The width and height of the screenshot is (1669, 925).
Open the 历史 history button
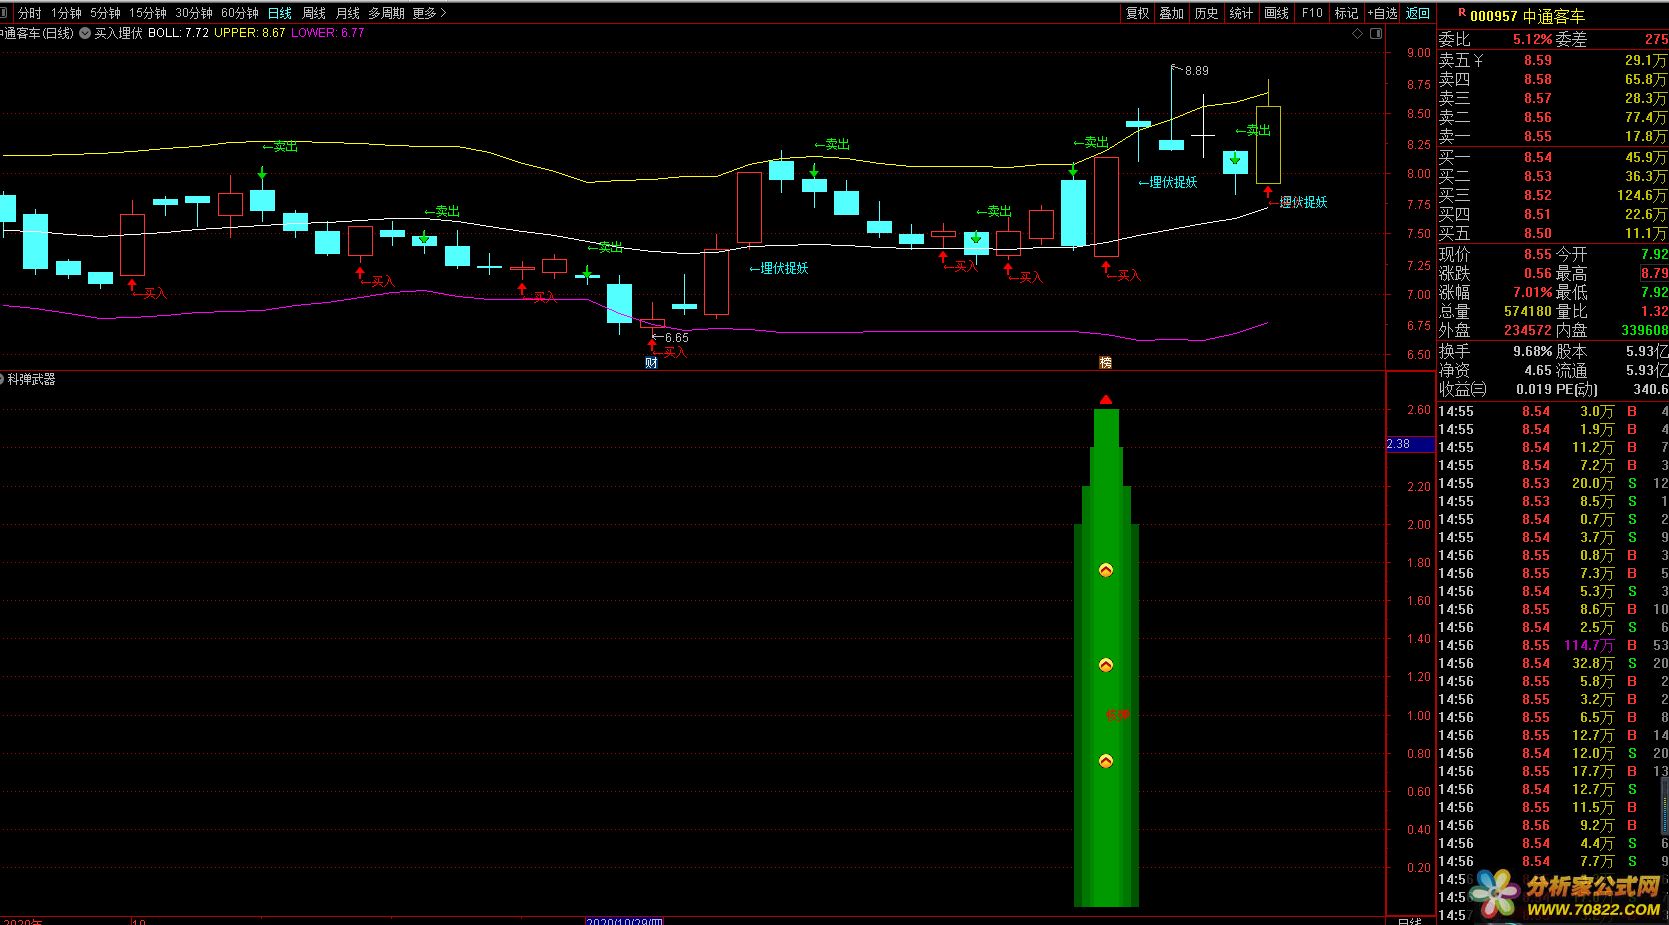click(1207, 13)
